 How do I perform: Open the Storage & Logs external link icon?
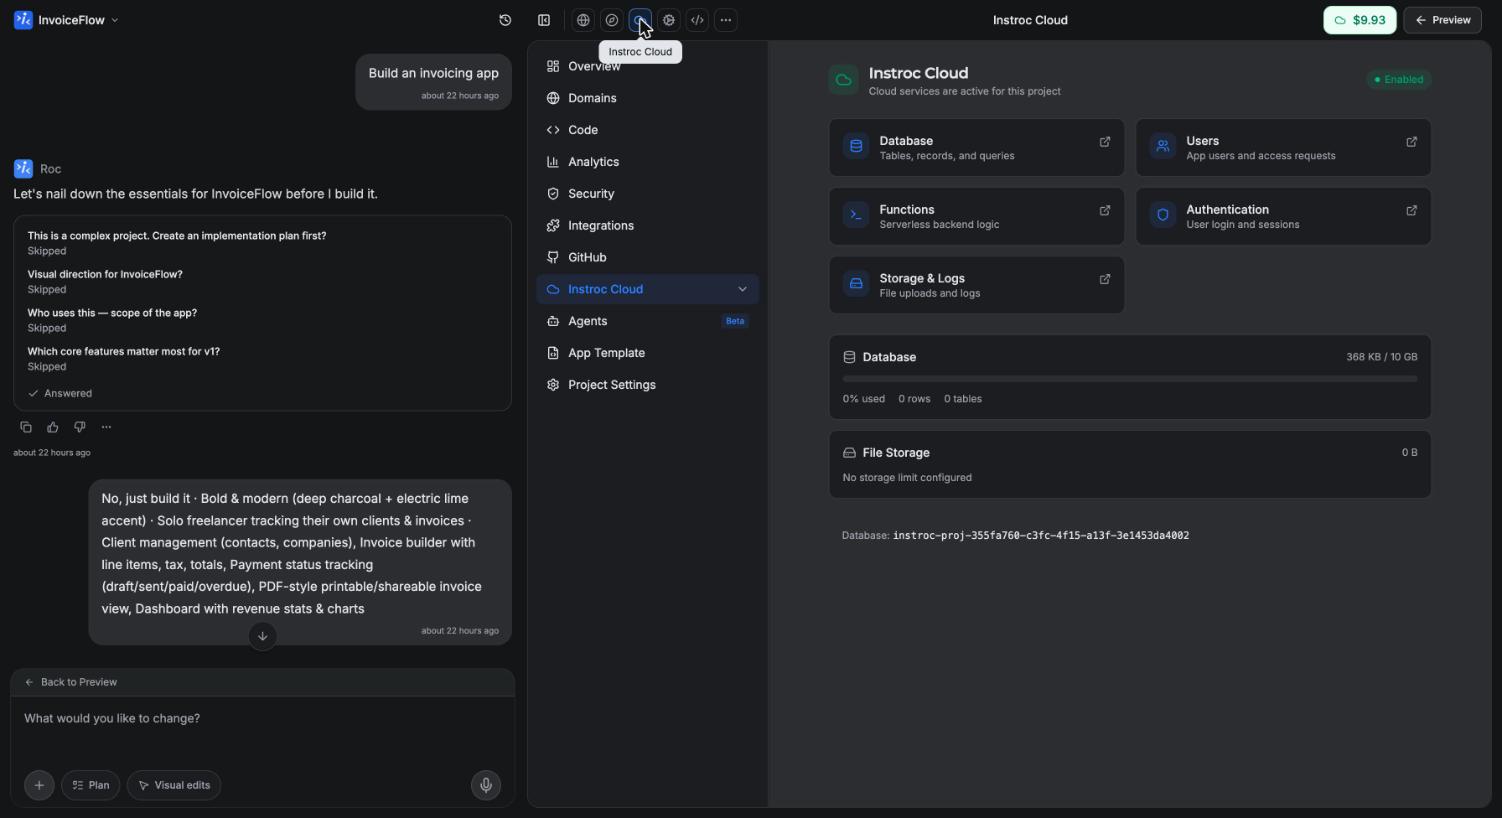1105,280
